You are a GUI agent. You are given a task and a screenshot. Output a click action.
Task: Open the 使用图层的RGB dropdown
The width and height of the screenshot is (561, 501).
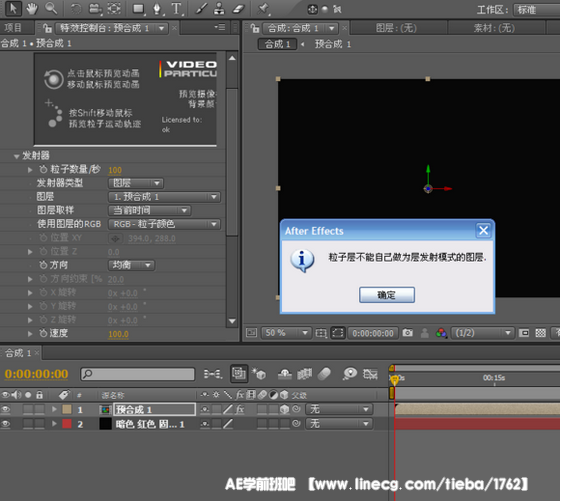click(x=164, y=224)
